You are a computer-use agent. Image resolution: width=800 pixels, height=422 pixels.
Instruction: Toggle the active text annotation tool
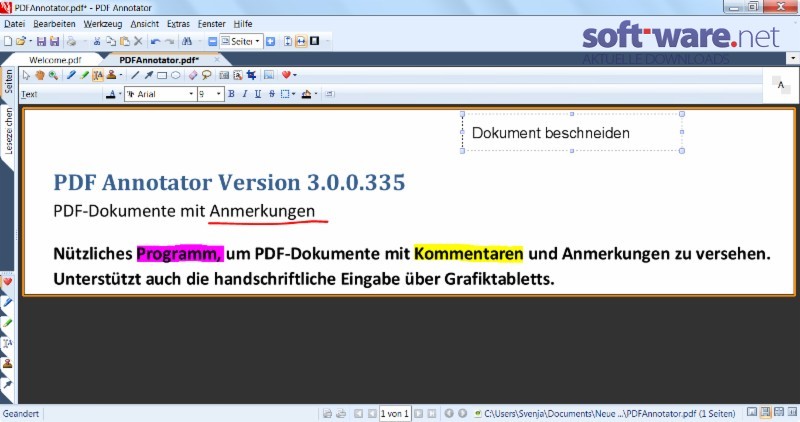(x=98, y=76)
